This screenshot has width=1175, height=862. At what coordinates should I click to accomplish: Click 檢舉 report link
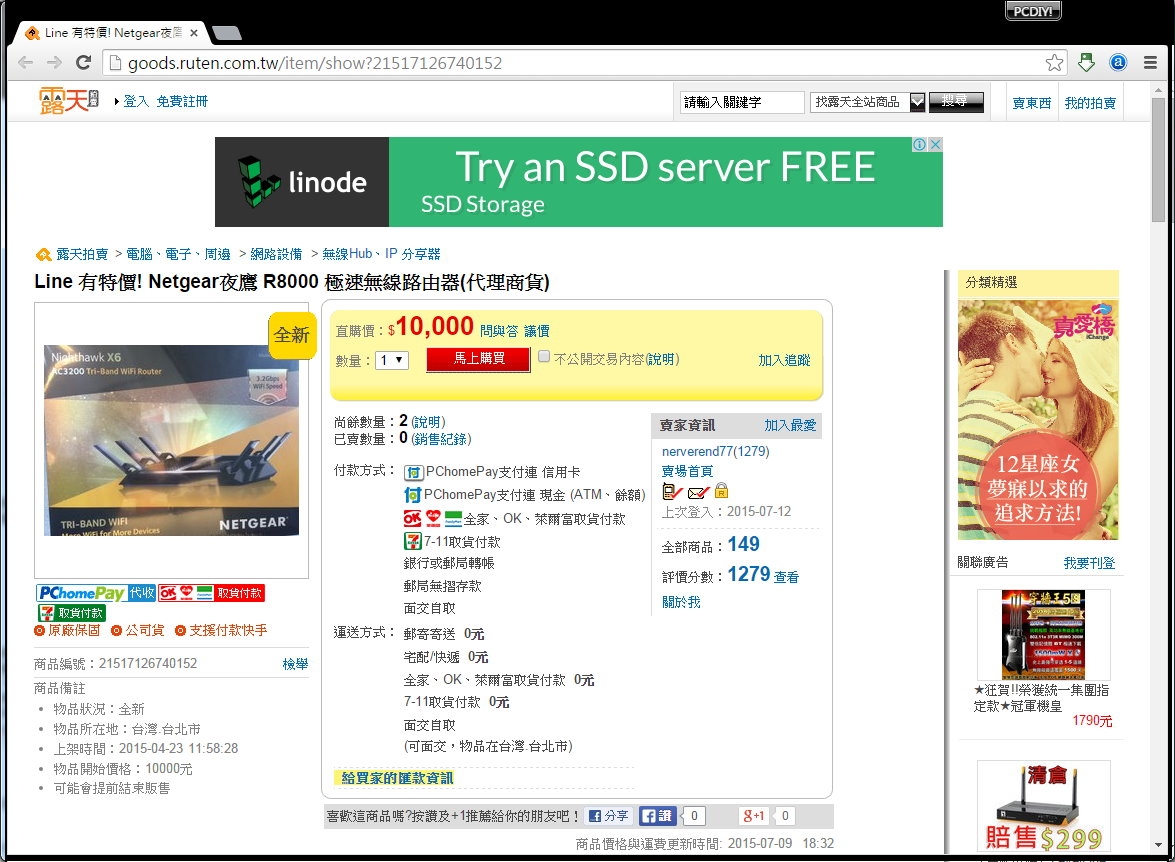[x=295, y=663]
